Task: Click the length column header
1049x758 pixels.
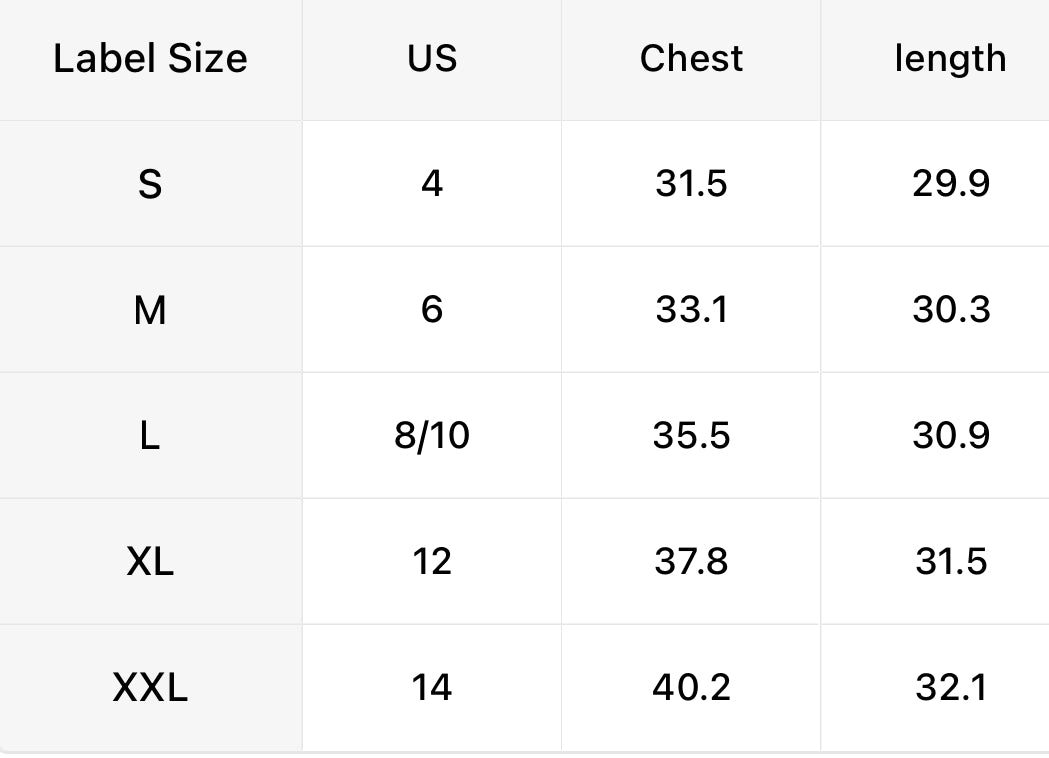Action: [x=950, y=59]
